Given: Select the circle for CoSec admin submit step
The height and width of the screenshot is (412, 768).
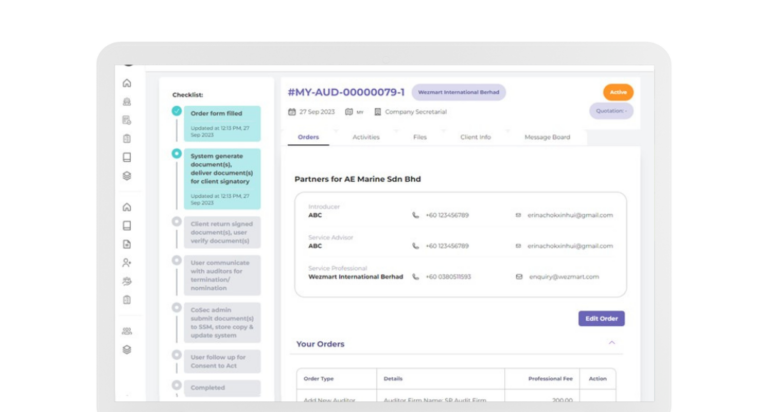Looking at the screenshot, I should click(177, 308).
